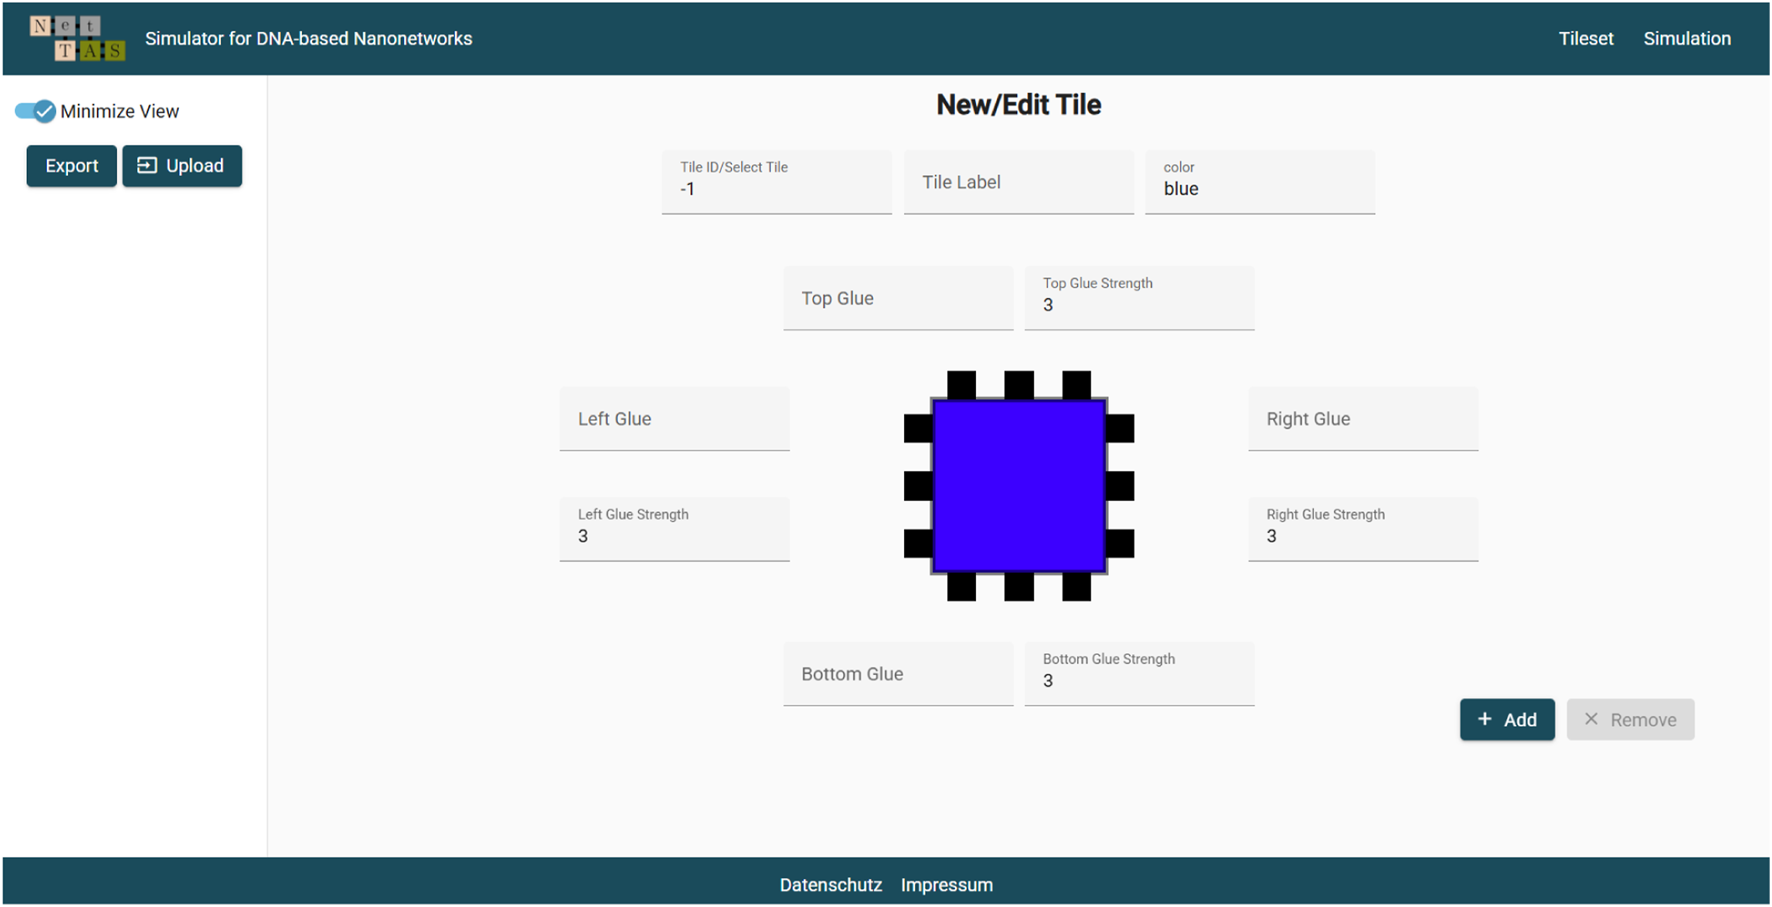Click the Right Glue input field
The height and width of the screenshot is (907, 1772).
click(x=1362, y=419)
